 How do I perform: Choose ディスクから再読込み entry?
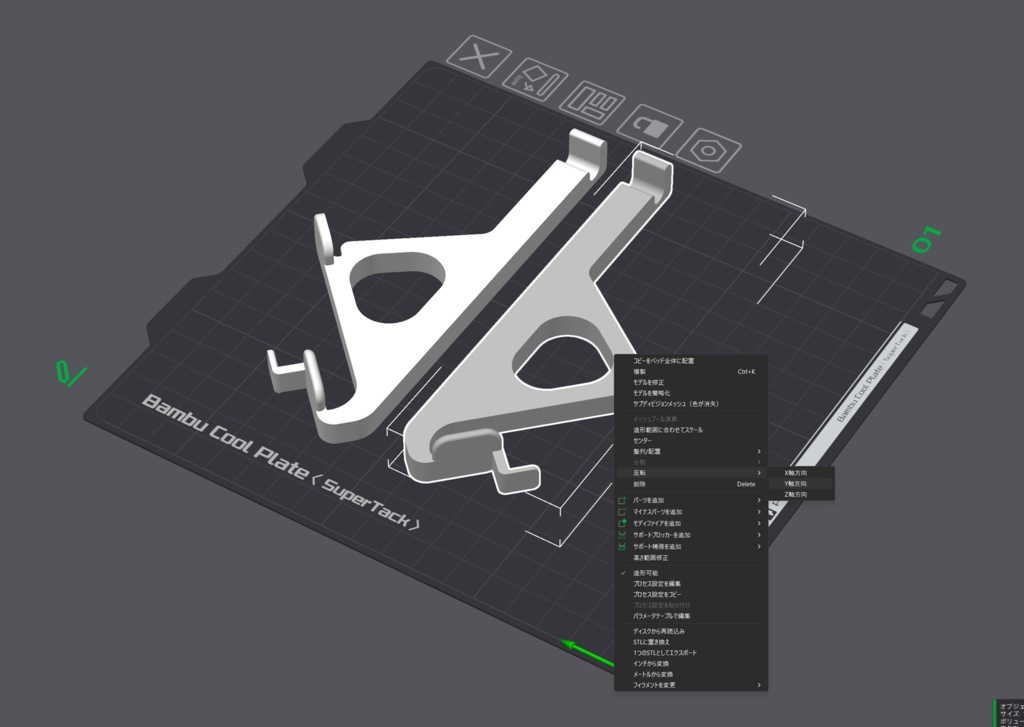click(x=691, y=631)
